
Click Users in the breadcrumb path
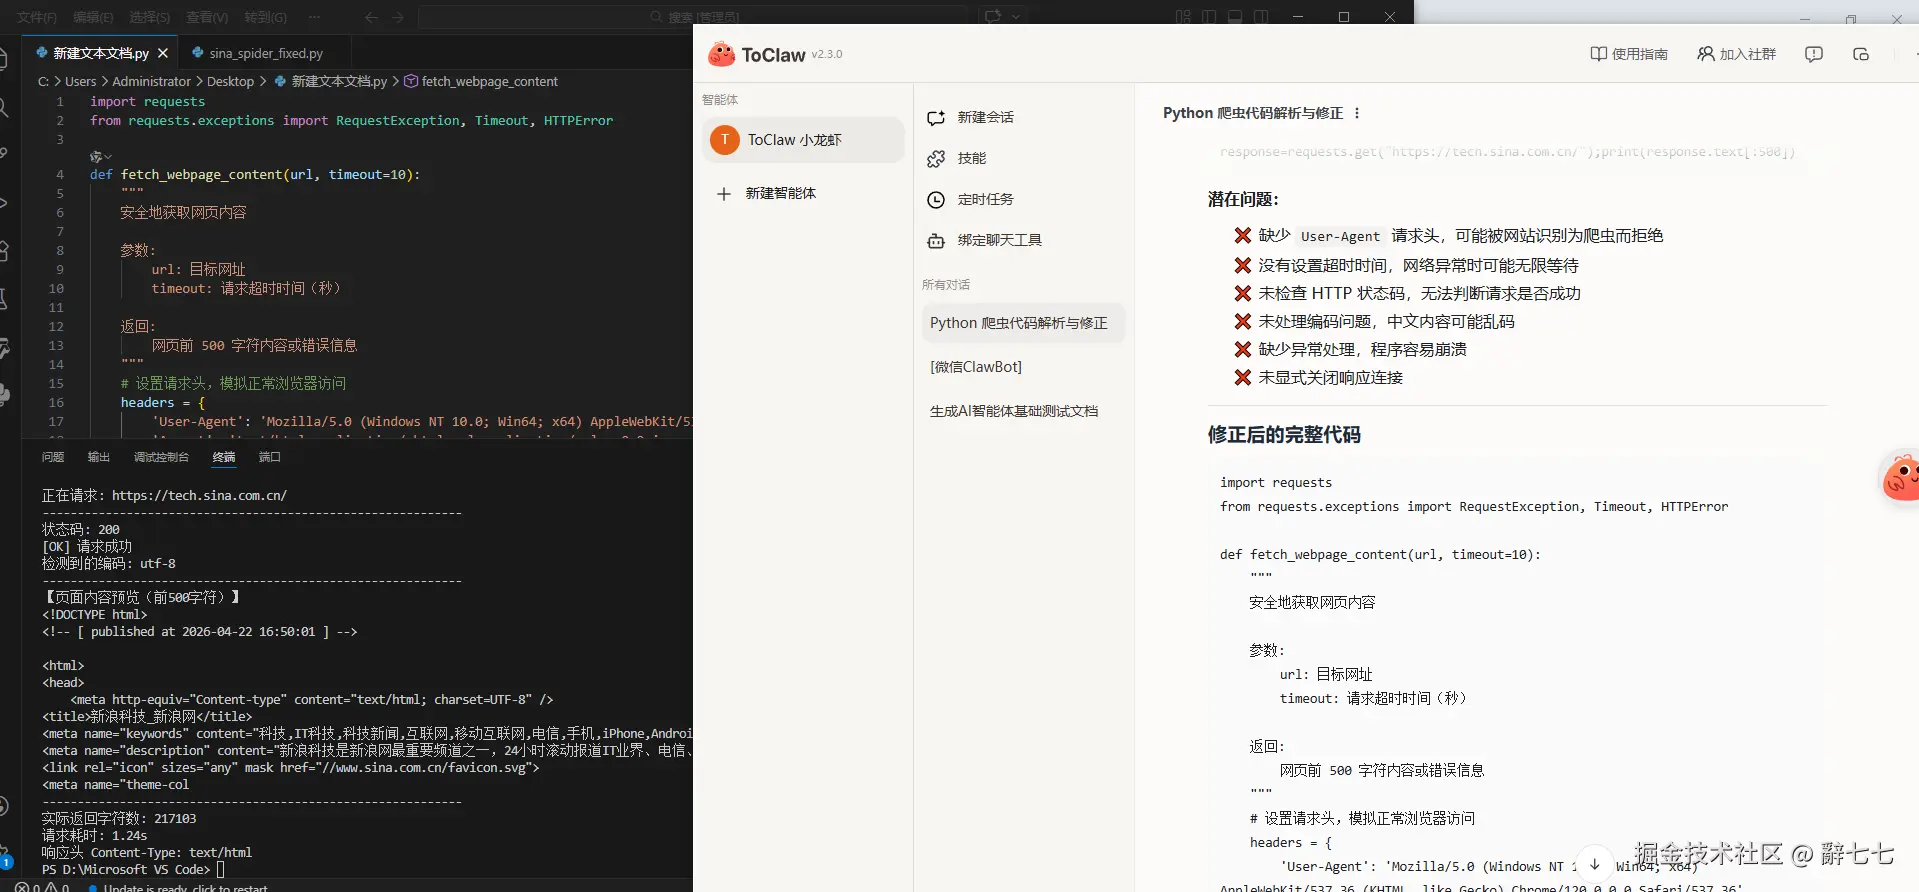tap(81, 81)
